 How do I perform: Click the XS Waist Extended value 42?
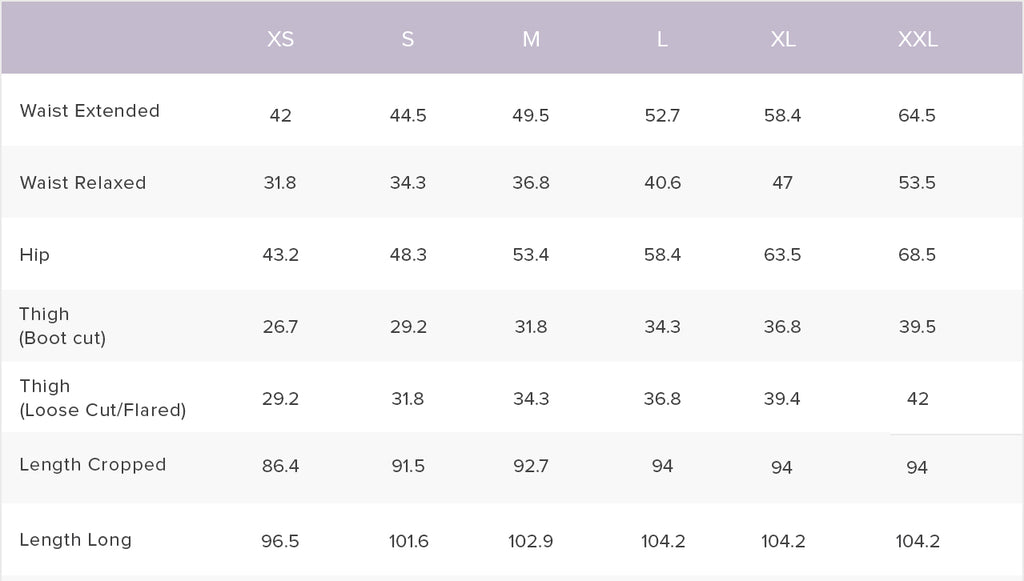point(280,116)
